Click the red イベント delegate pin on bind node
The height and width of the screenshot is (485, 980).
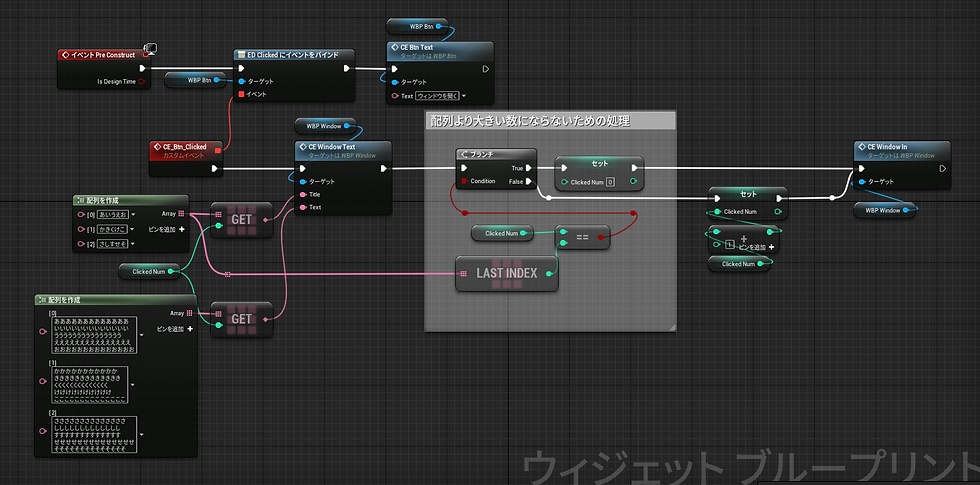coord(241,94)
